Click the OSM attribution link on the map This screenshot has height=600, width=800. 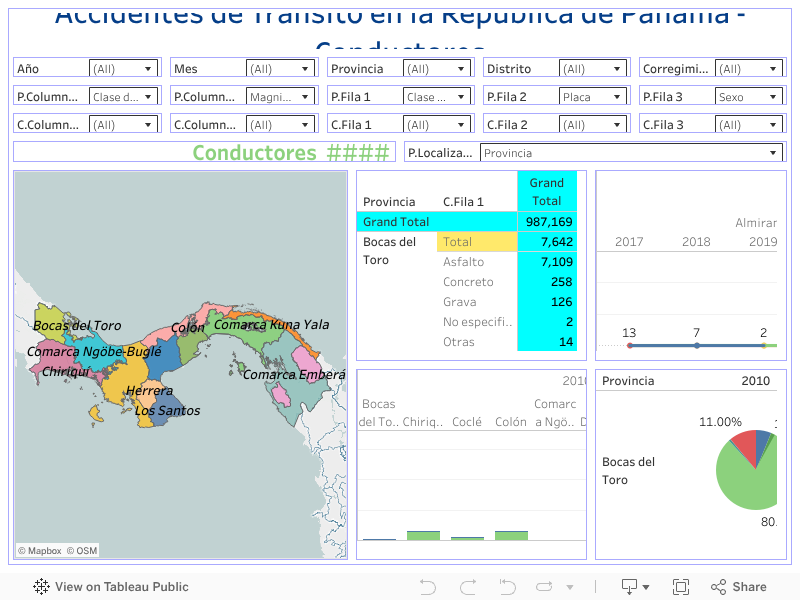tap(87, 550)
